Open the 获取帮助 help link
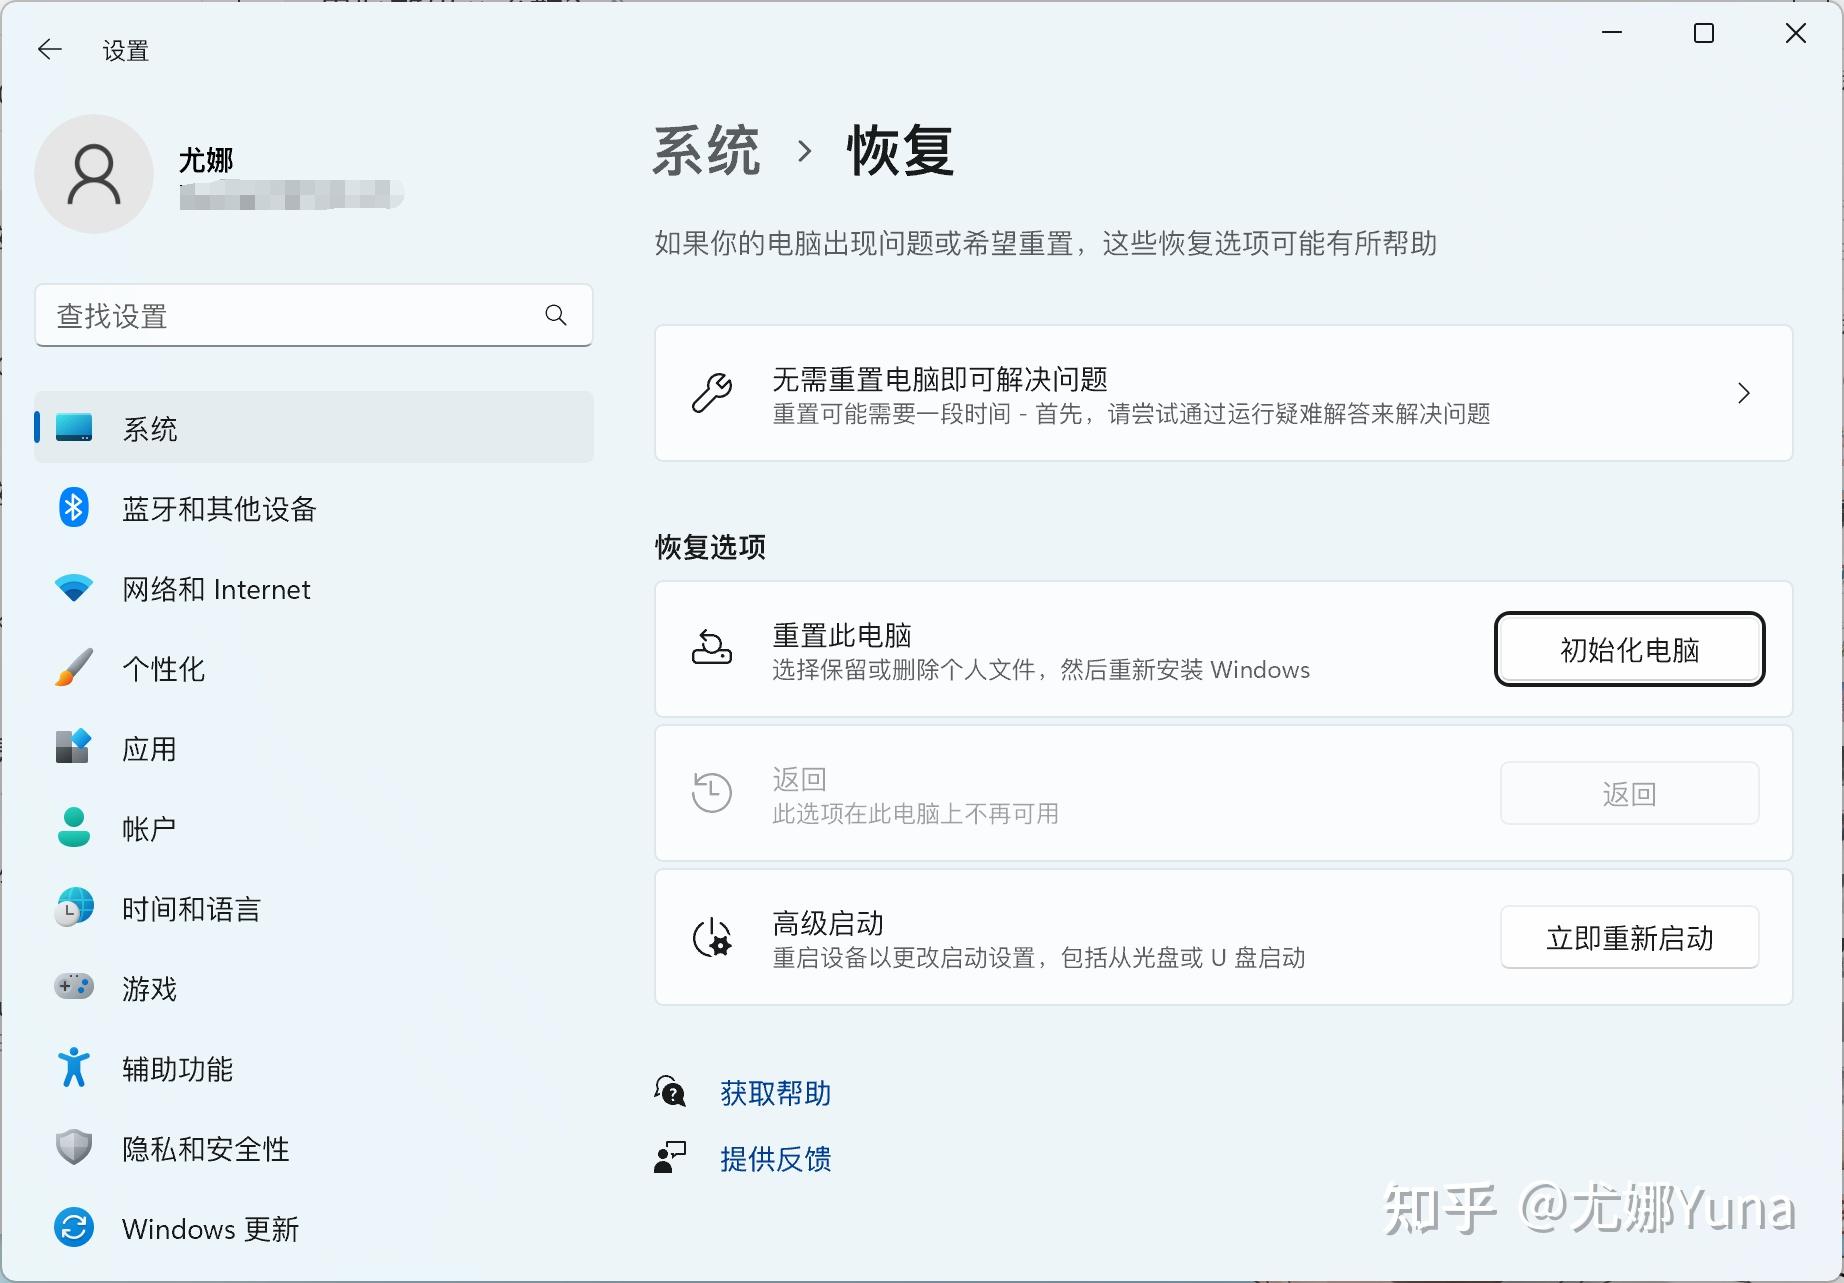The image size is (1844, 1283). (775, 1093)
